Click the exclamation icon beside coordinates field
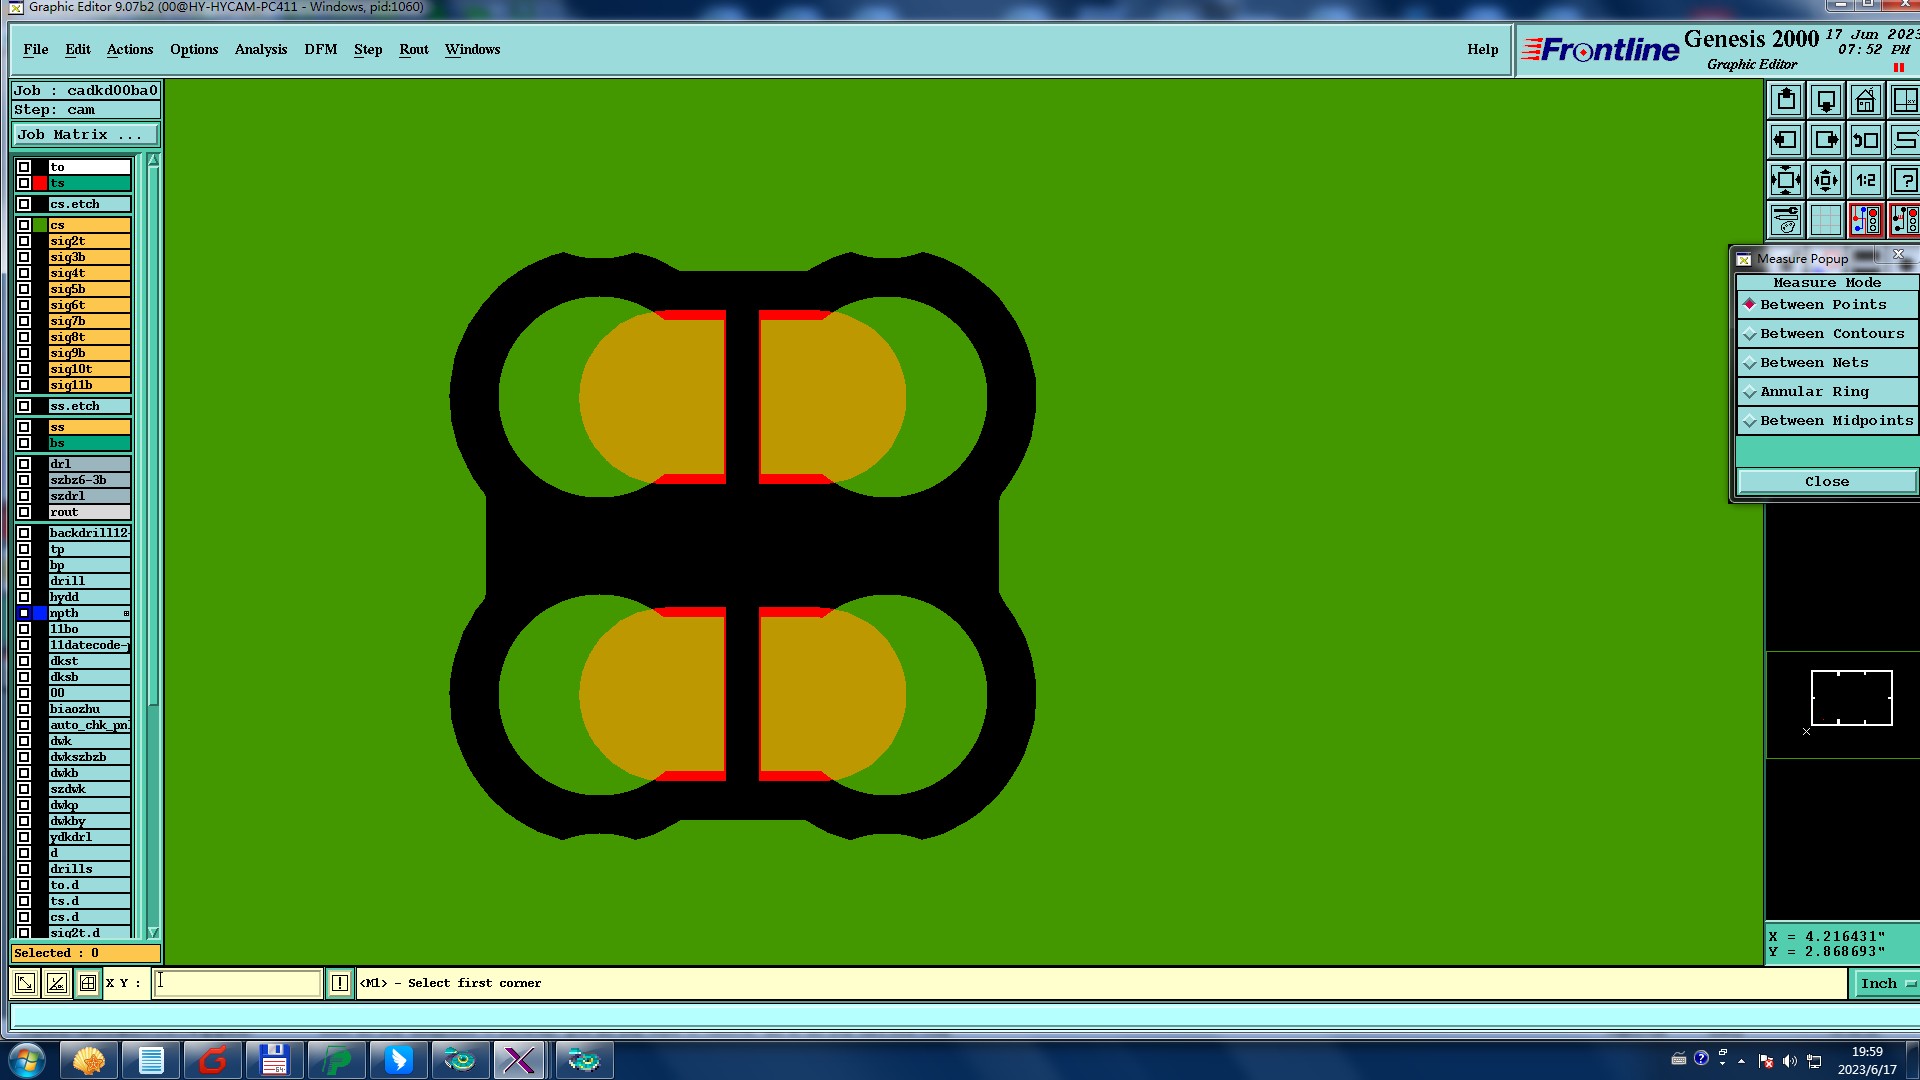The height and width of the screenshot is (1080, 1920). [x=340, y=983]
